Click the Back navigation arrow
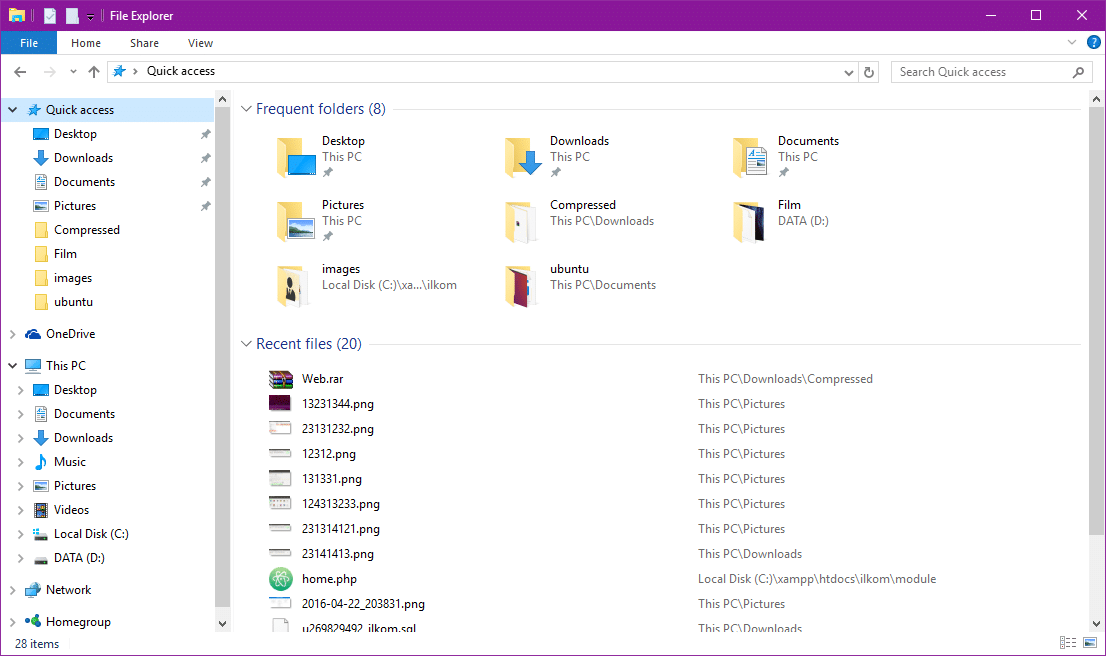1106x656 pixels. point(20,71)
